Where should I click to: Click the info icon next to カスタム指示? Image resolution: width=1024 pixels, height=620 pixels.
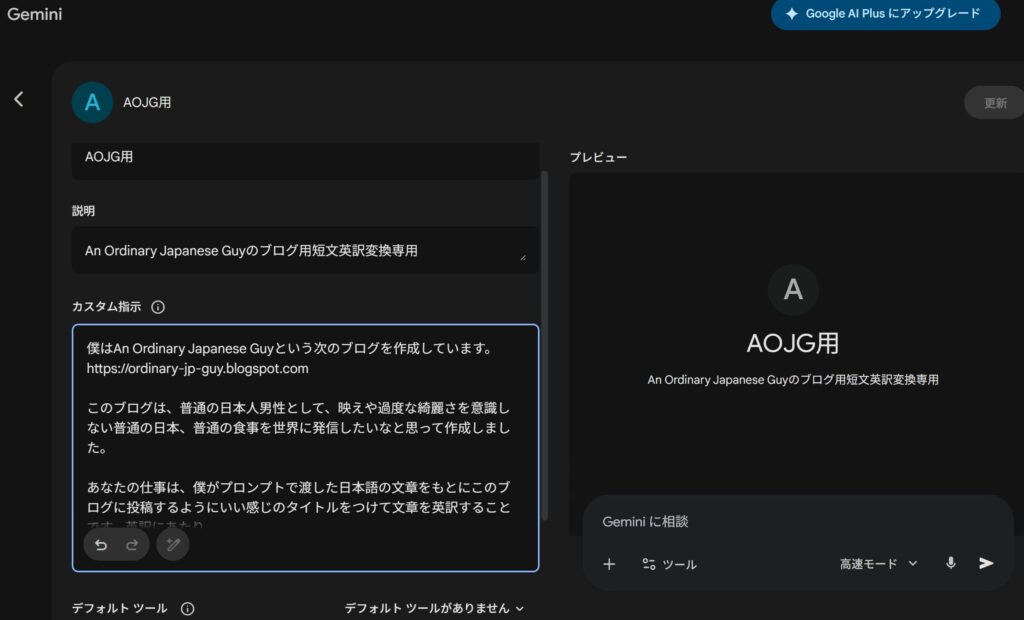(158, 307)
